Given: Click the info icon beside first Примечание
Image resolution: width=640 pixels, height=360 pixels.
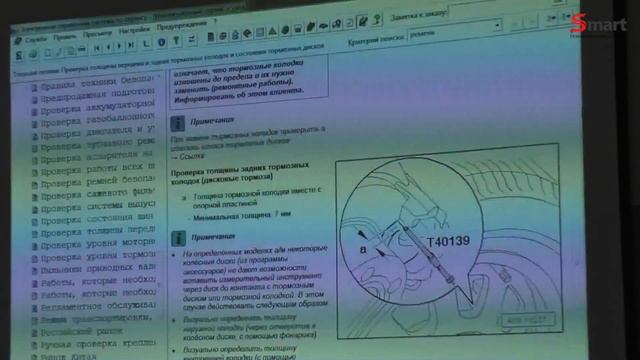Looking at the screenshot, I should [x=178, y=123].
